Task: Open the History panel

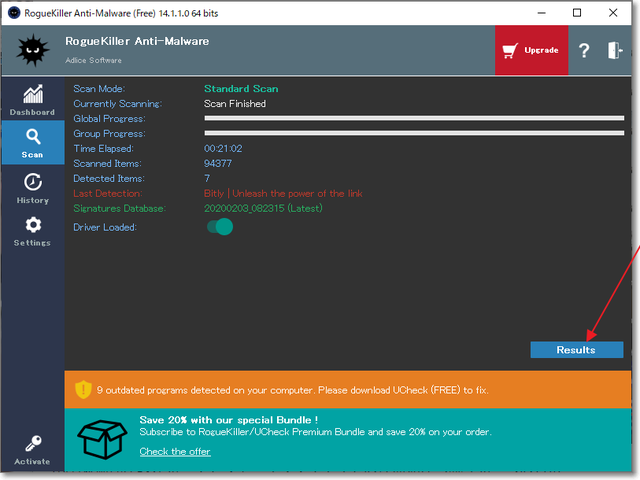Action: [x=32, y=186]
